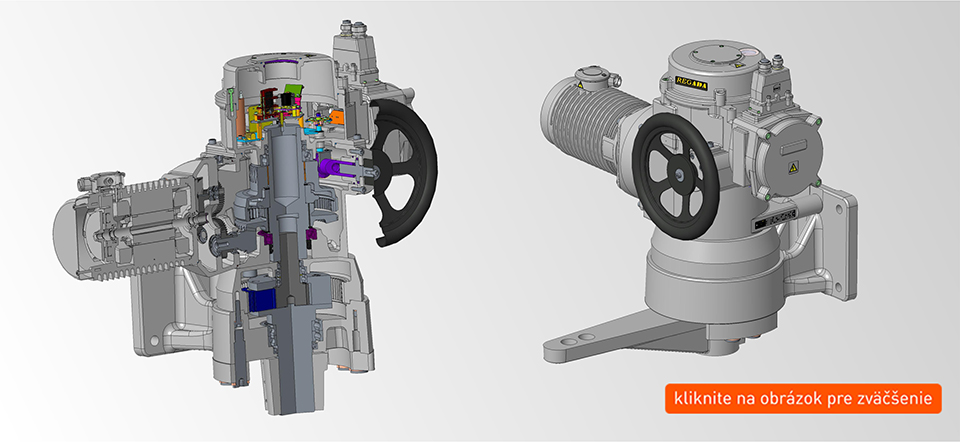Click the orange part in the control section

point(337,117)
